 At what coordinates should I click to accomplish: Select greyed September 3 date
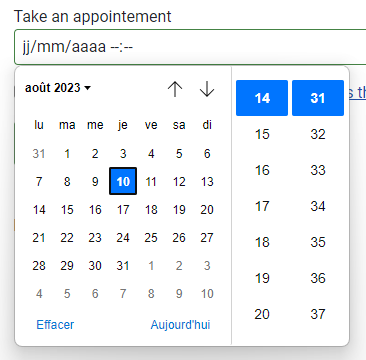(207, 266)
